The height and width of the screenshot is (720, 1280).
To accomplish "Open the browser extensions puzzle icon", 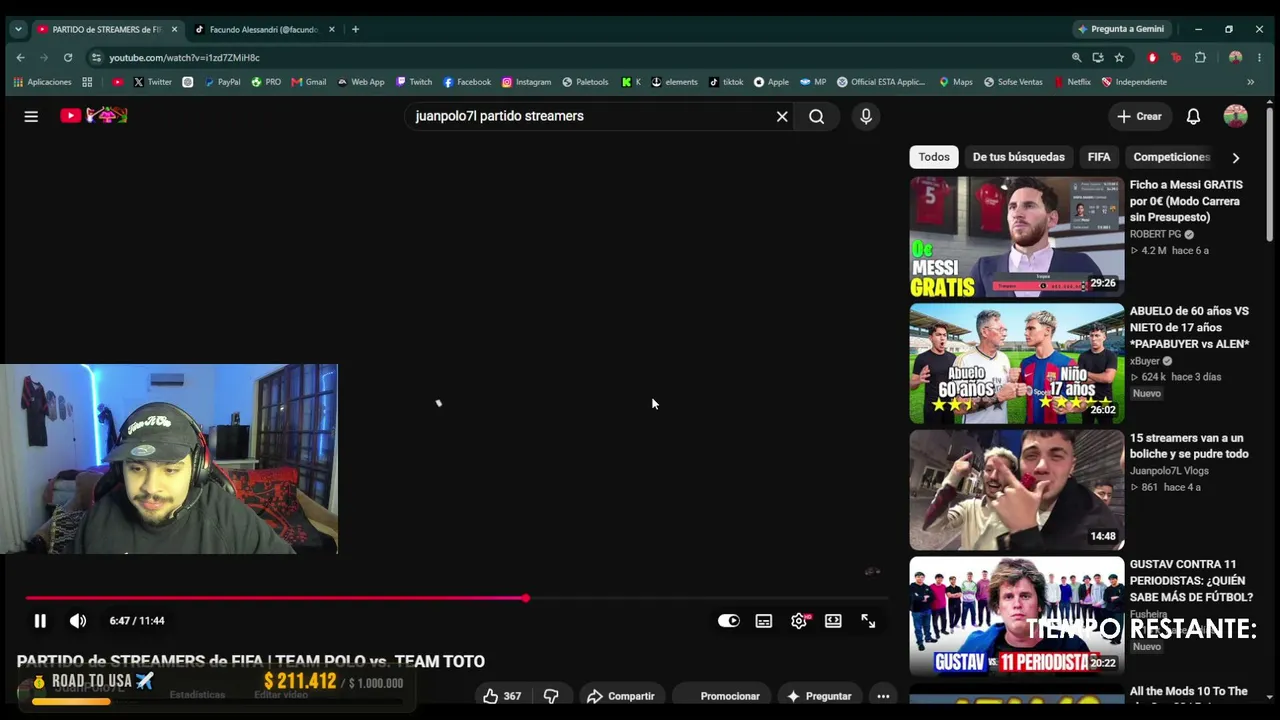I will point(1200,58).
